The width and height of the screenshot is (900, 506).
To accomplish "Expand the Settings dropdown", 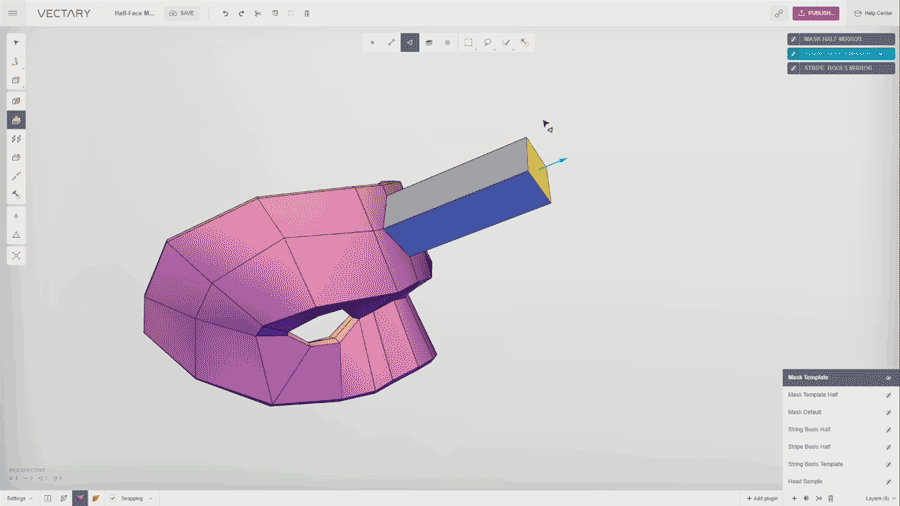I will (19, 498).
